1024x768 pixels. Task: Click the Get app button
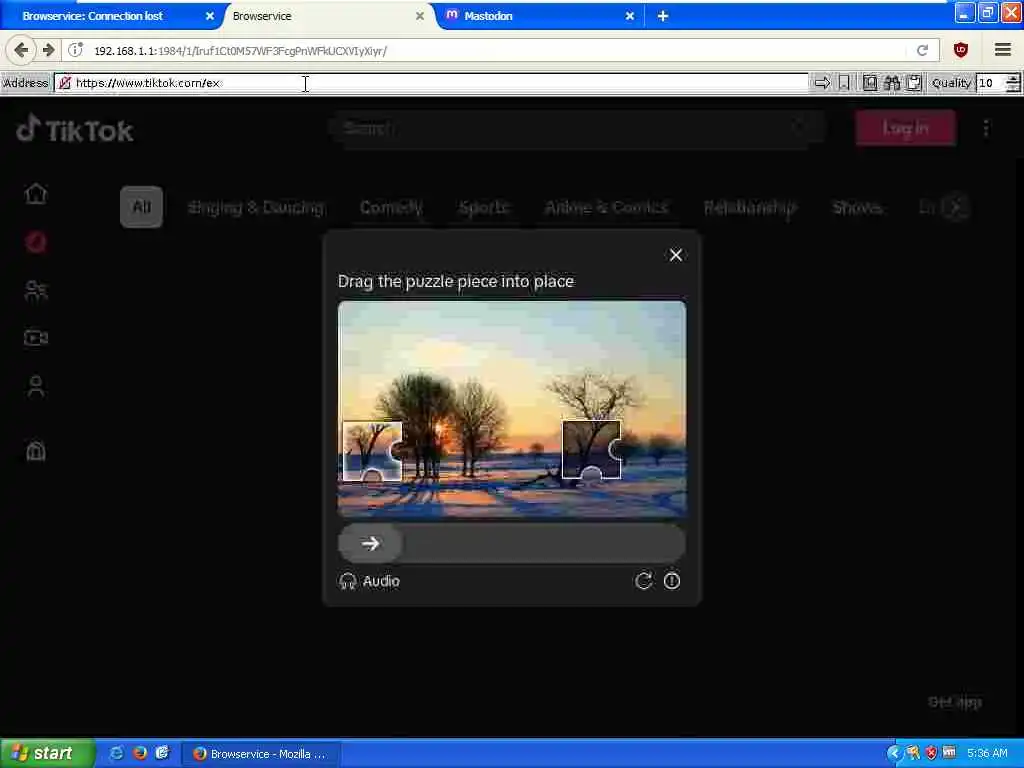(955, 702)
